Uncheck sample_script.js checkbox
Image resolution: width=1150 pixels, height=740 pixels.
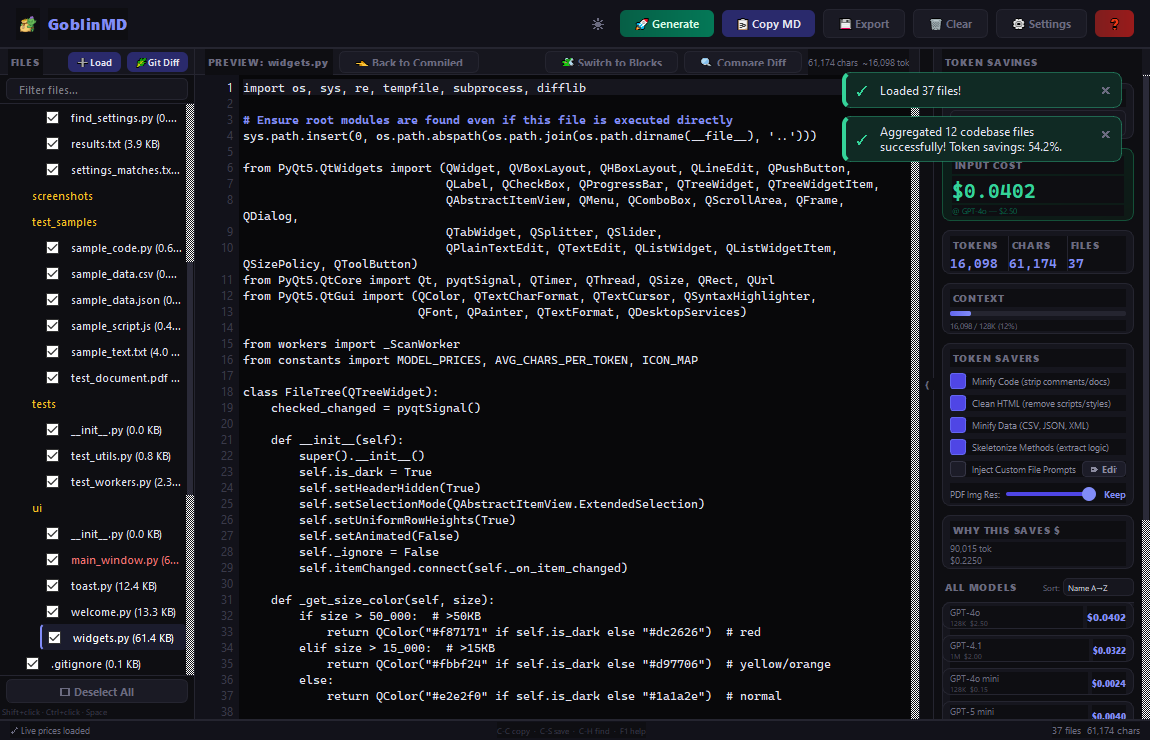tap(53, 326)
